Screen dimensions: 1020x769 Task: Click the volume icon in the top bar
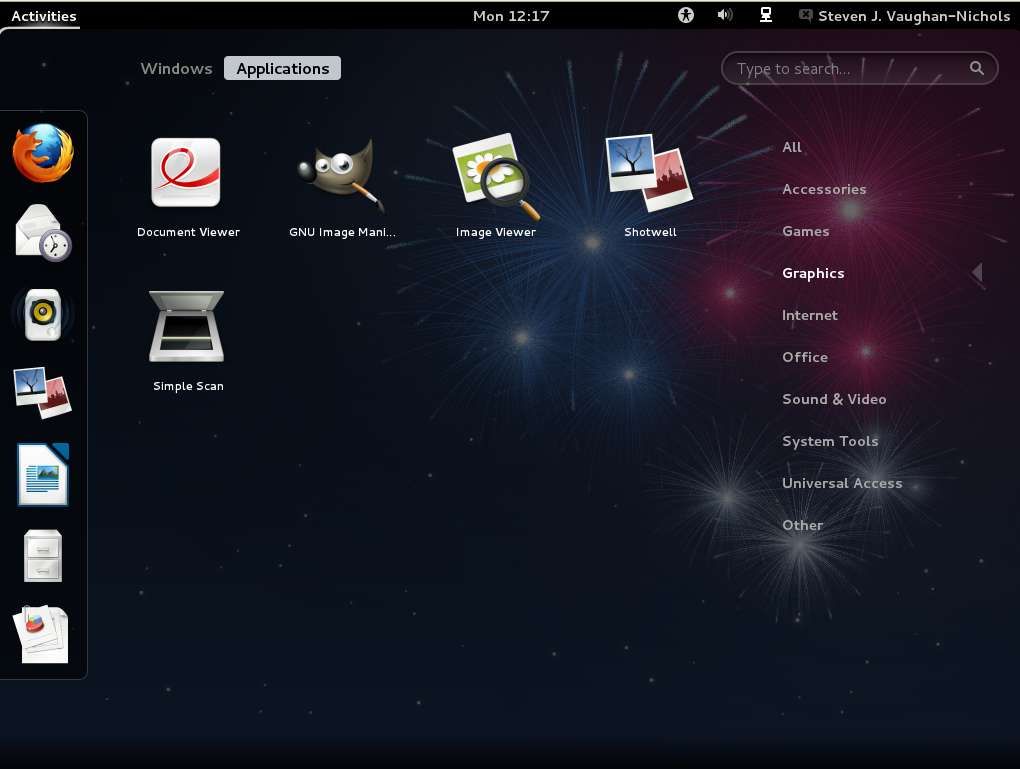click(725, 15)
